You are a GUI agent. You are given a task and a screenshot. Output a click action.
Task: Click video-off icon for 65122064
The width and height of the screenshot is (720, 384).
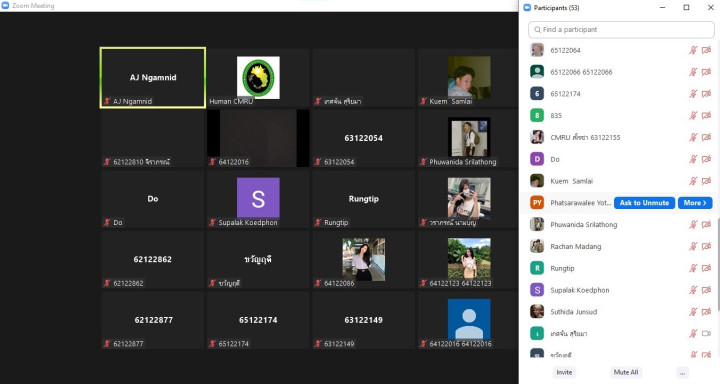[x=706, y=50]
